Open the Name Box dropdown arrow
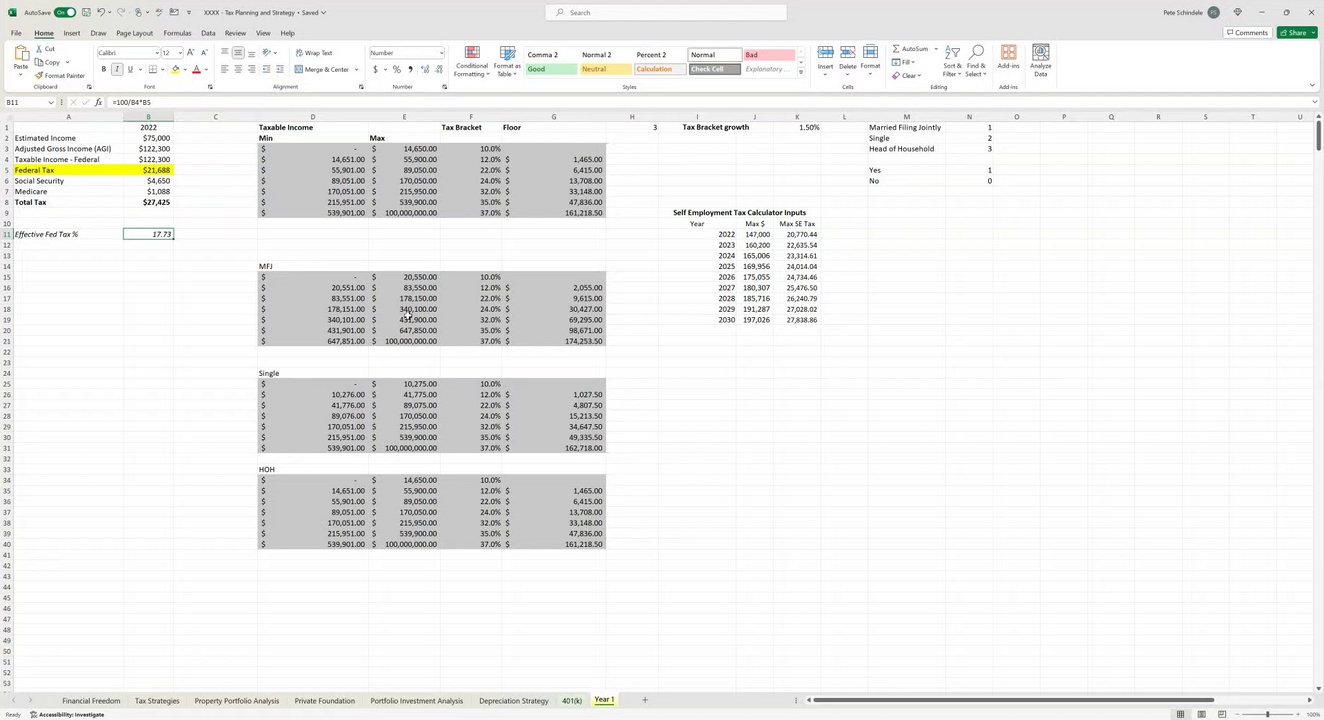The width and height of the screenshot is (1324, 720). (51, 102)
